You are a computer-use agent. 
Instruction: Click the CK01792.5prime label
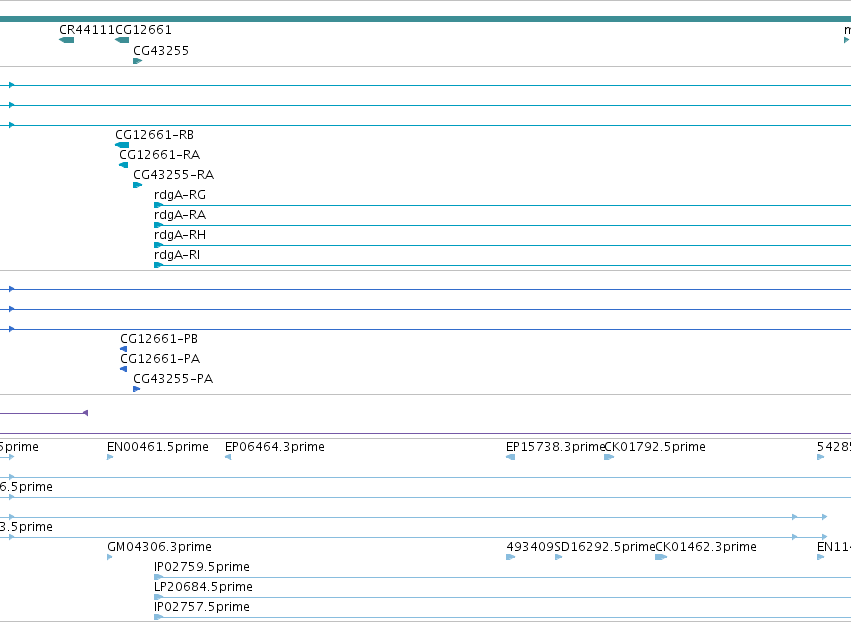coord(655,447)
